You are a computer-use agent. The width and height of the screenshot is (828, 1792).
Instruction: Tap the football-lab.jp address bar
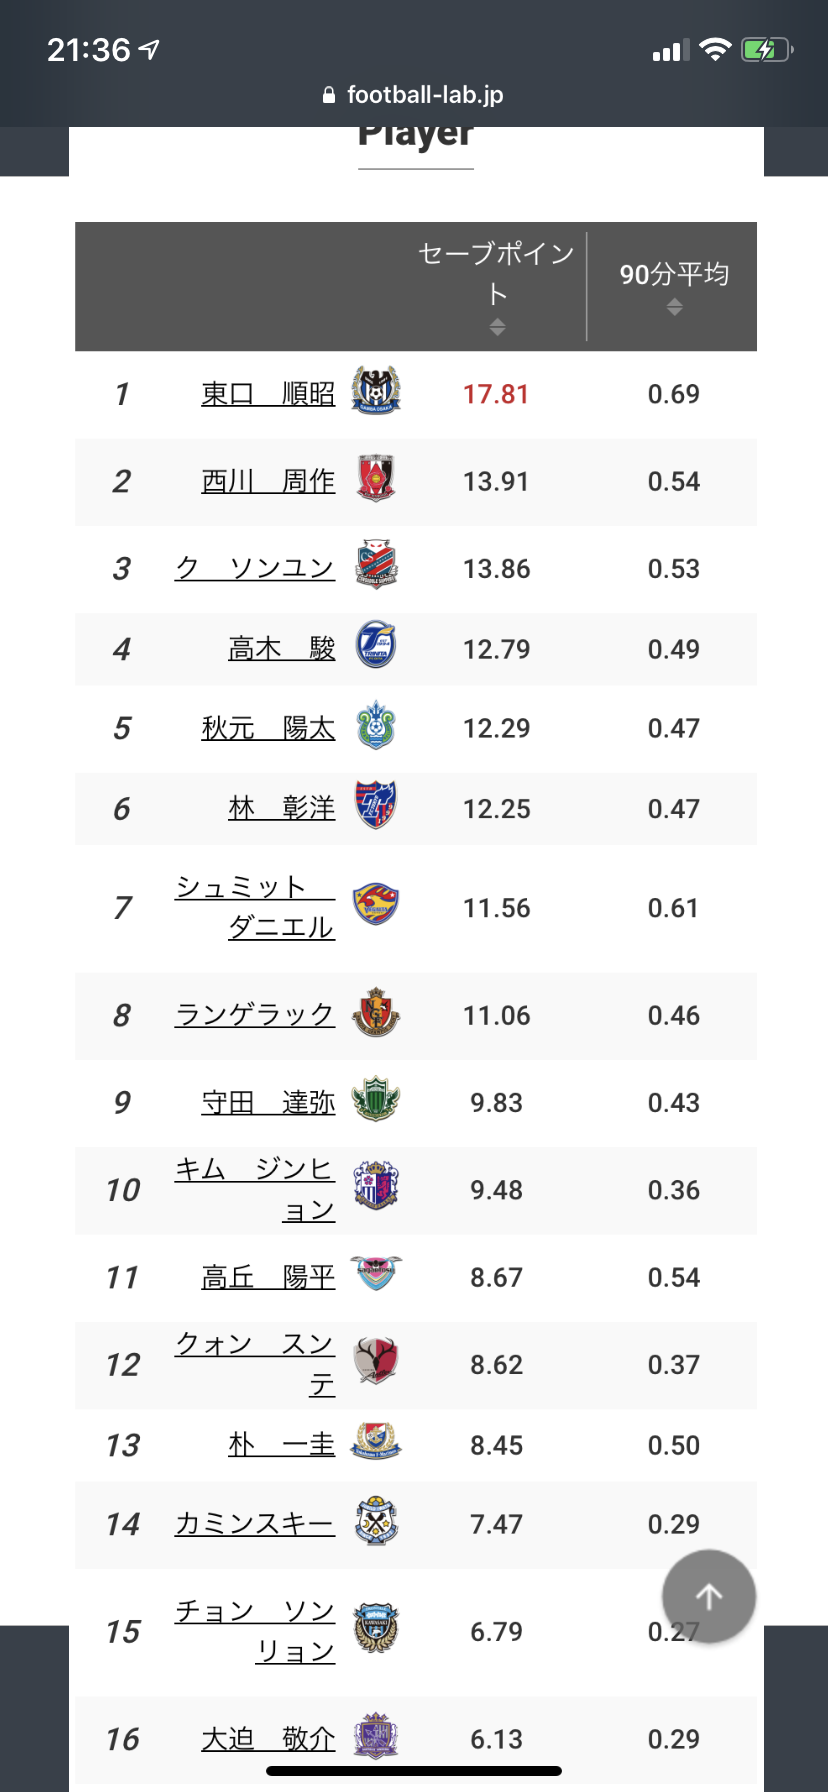[x=414, y=95]
